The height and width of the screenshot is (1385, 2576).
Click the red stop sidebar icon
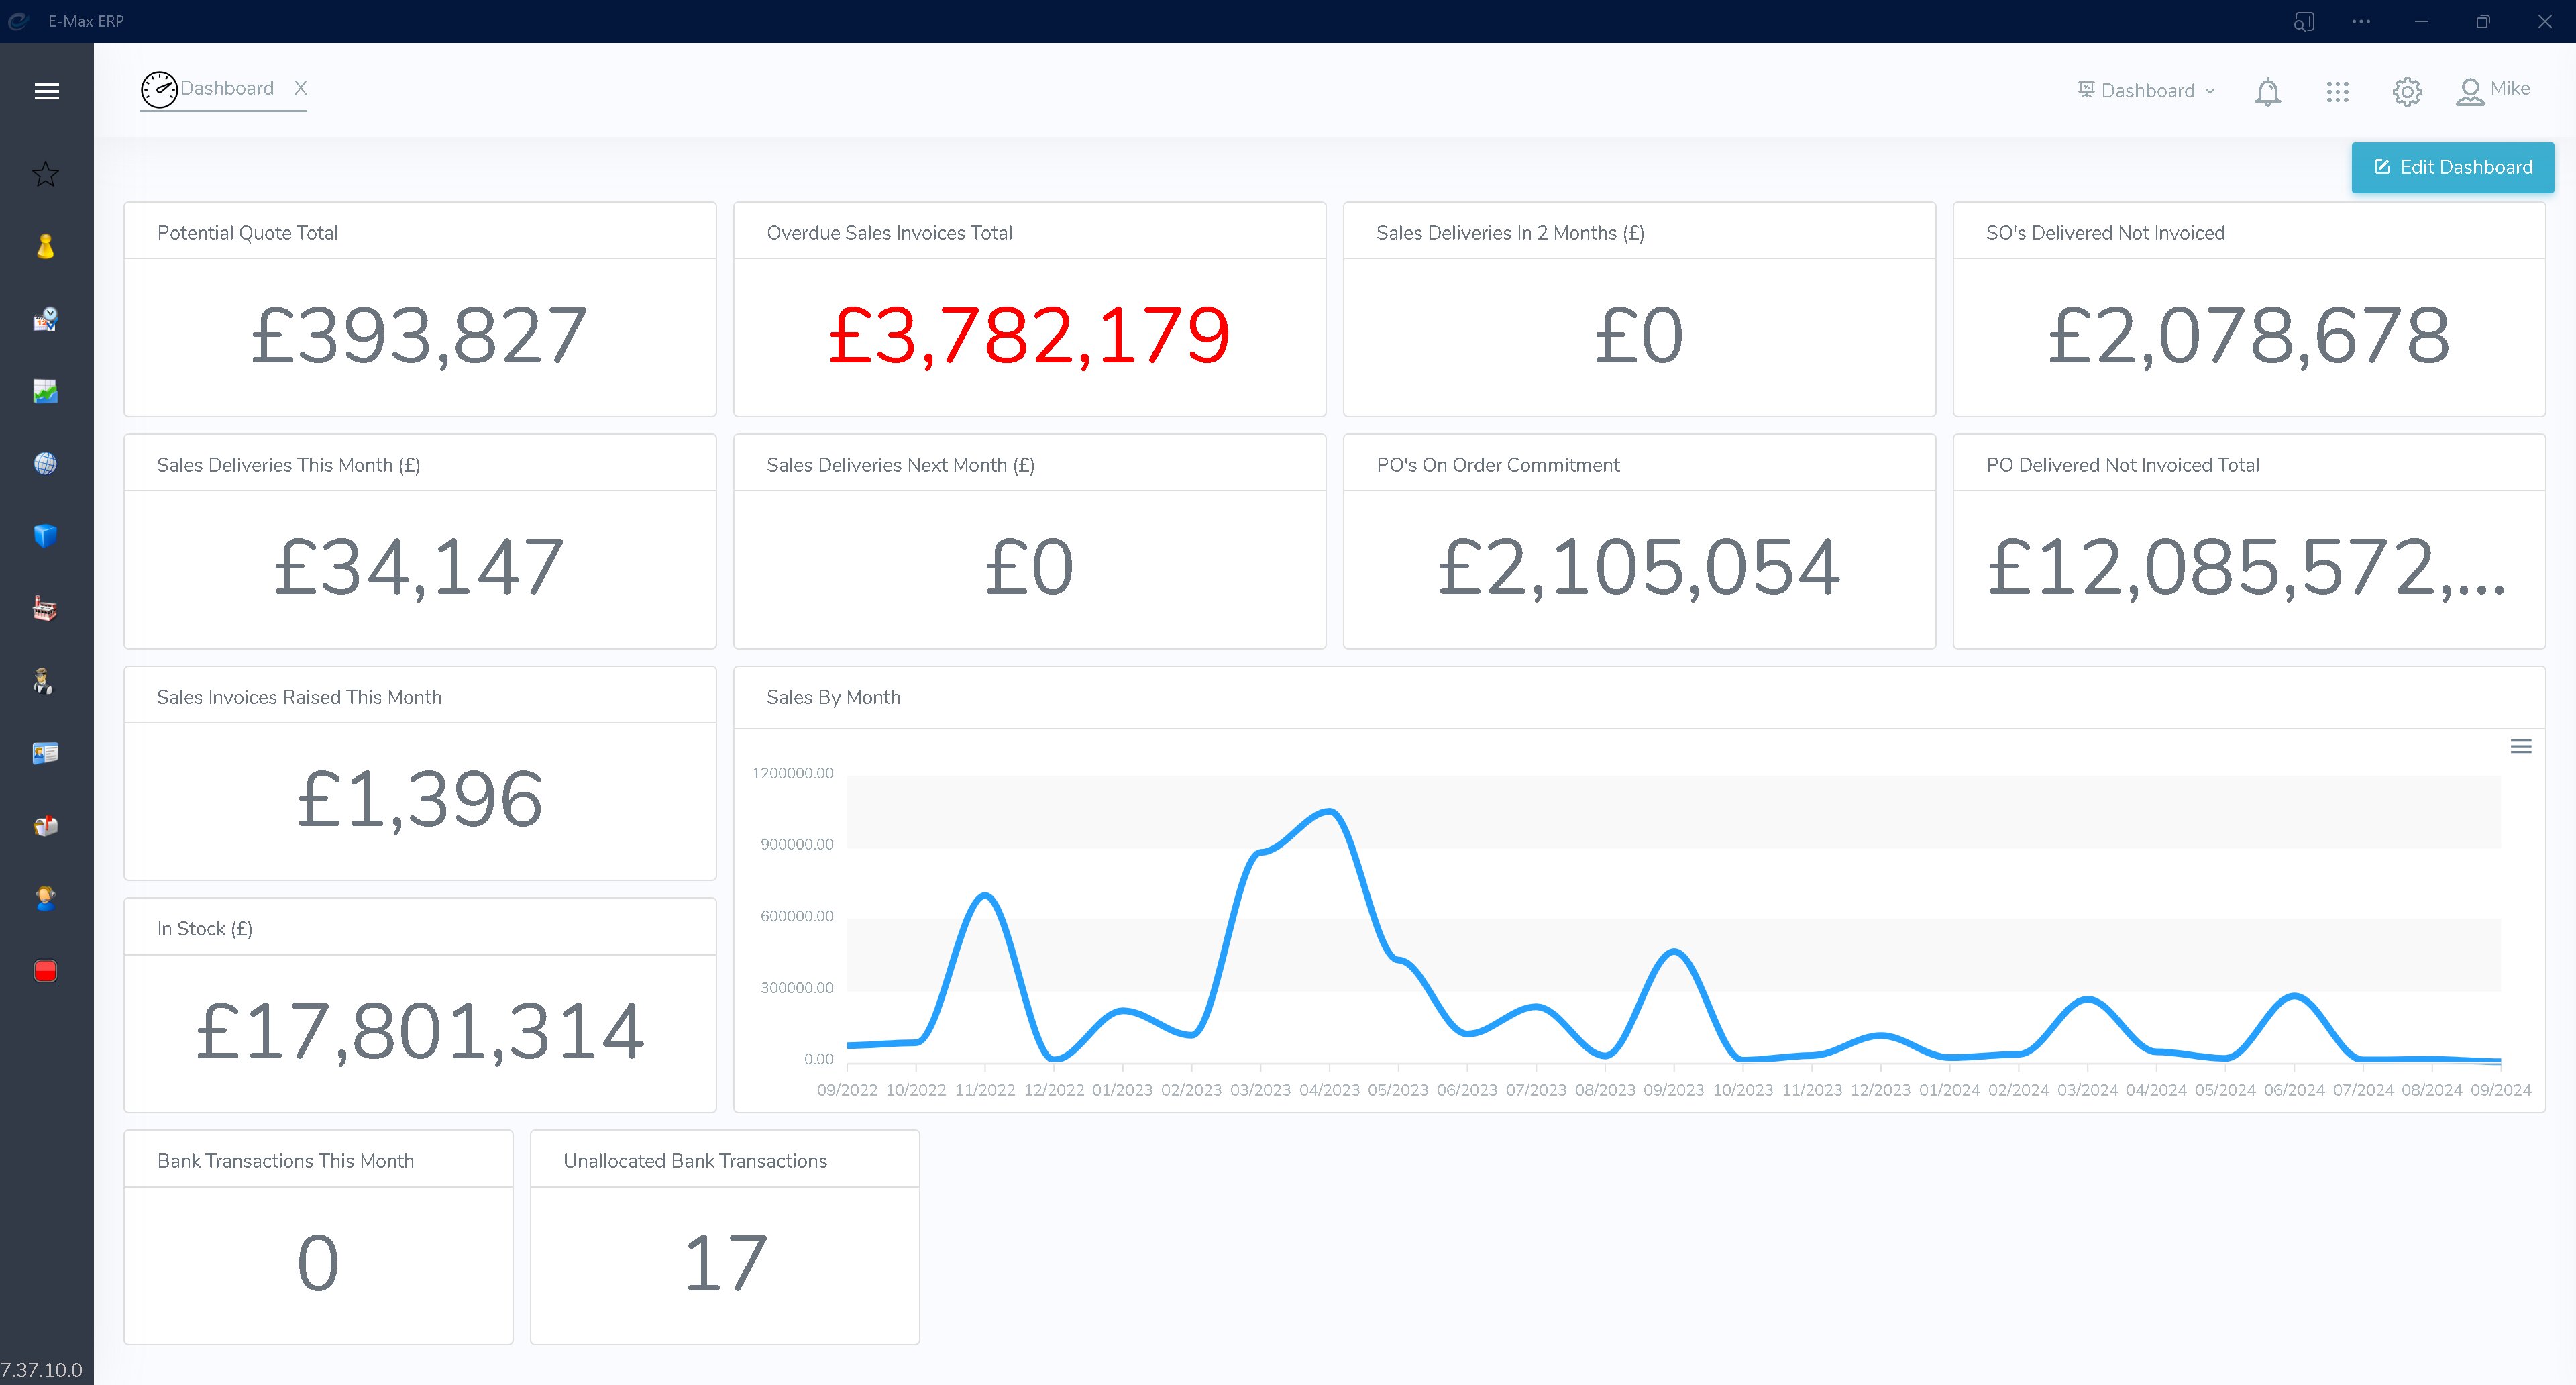tap(45, 971)
